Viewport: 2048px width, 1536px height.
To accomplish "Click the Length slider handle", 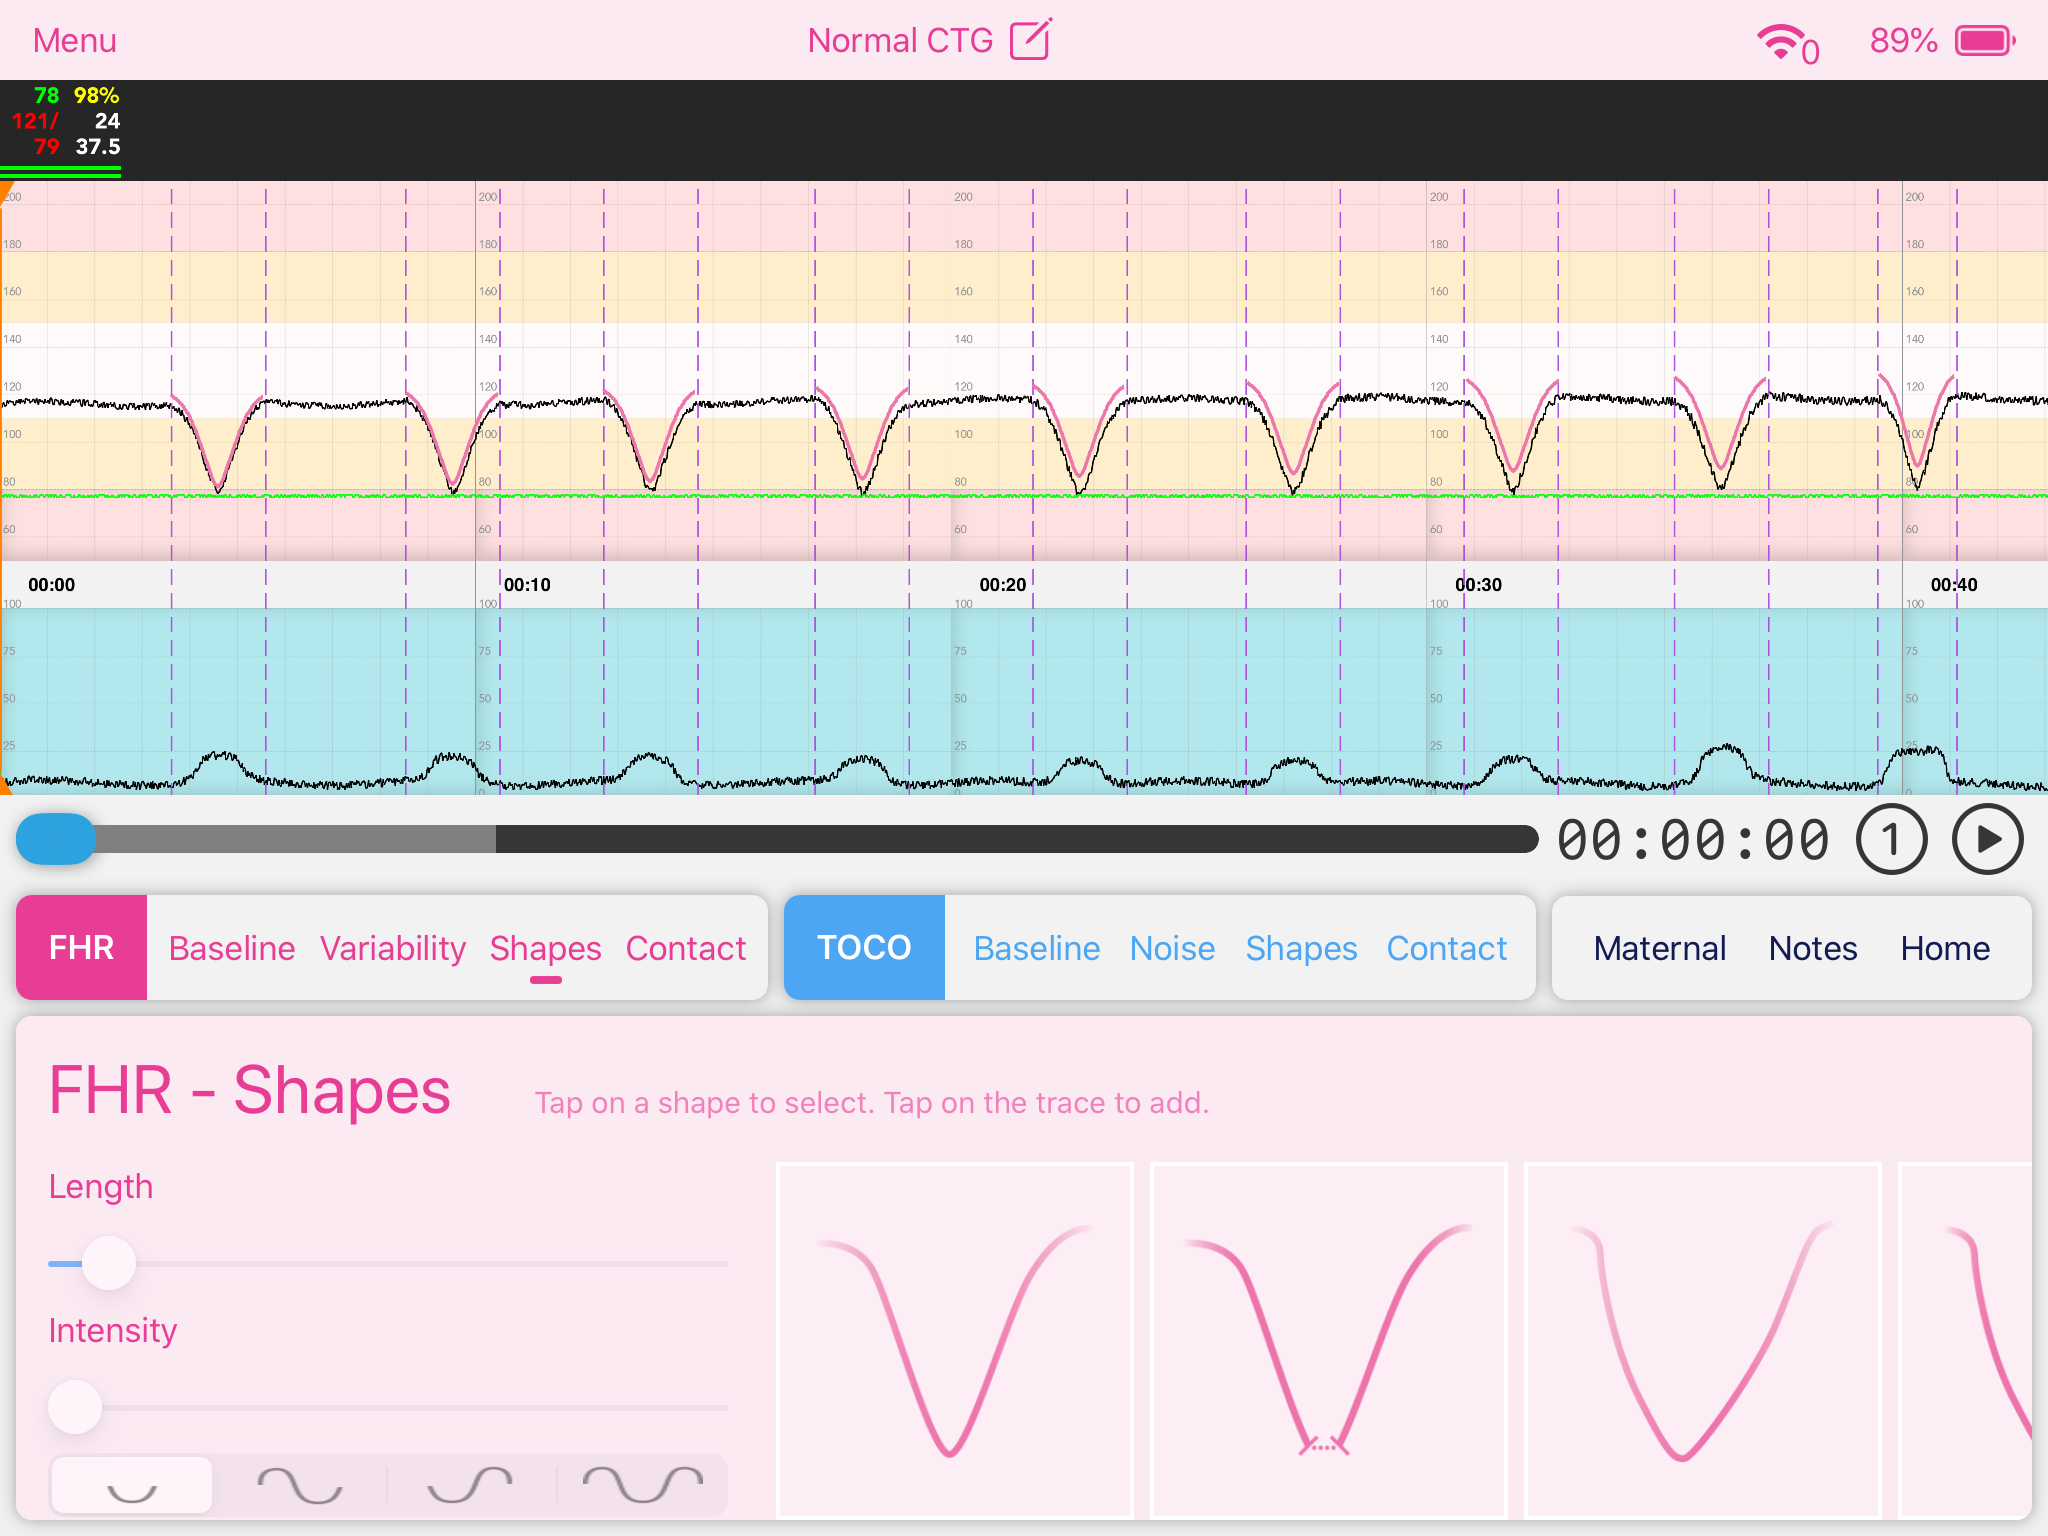I will click(109, 1263).
